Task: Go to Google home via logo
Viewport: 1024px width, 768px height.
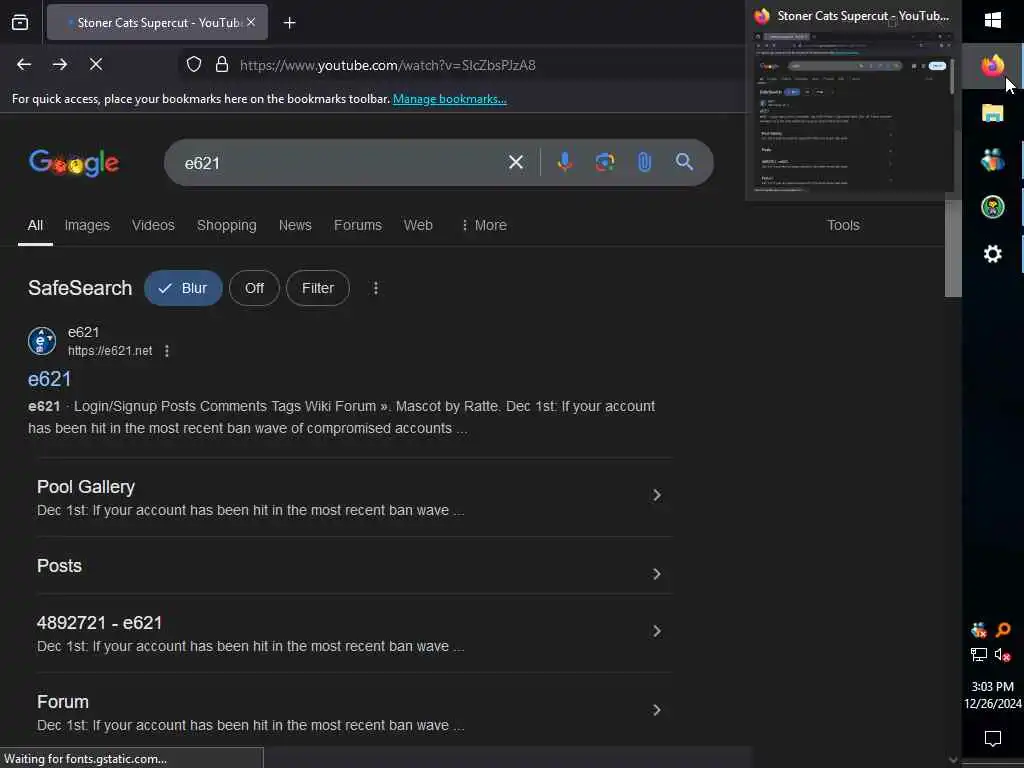Action: [74, 163]
